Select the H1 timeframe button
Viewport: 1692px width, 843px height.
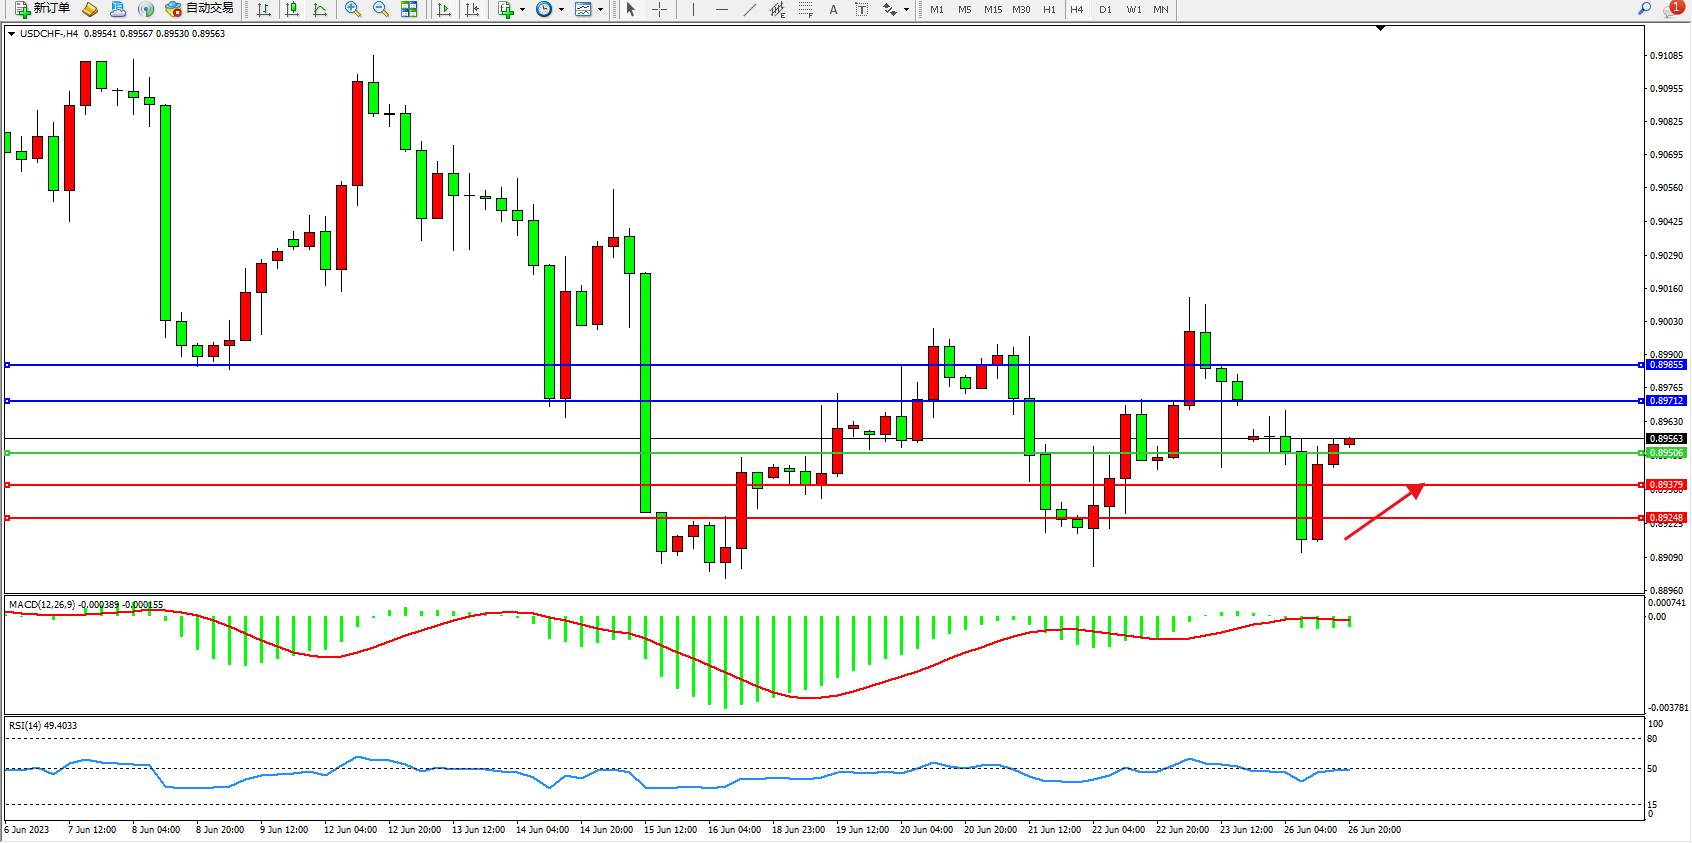click(x=1049, y=10)
